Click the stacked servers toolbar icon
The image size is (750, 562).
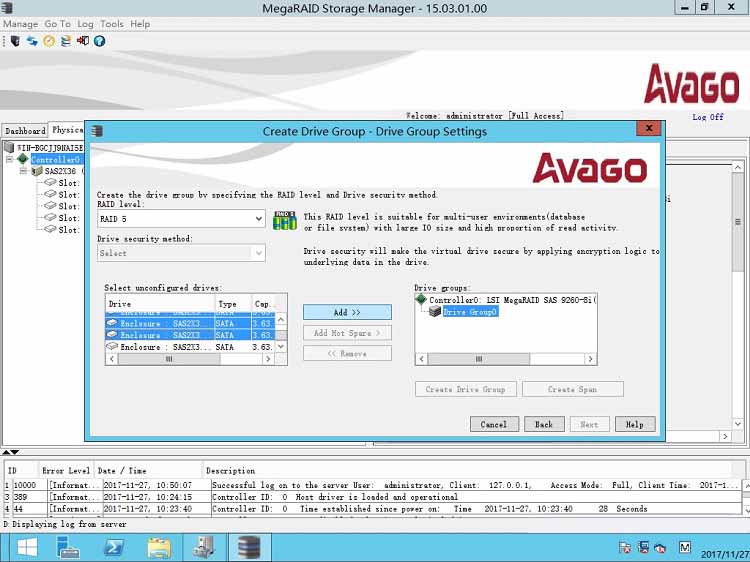tap(66, 41)
